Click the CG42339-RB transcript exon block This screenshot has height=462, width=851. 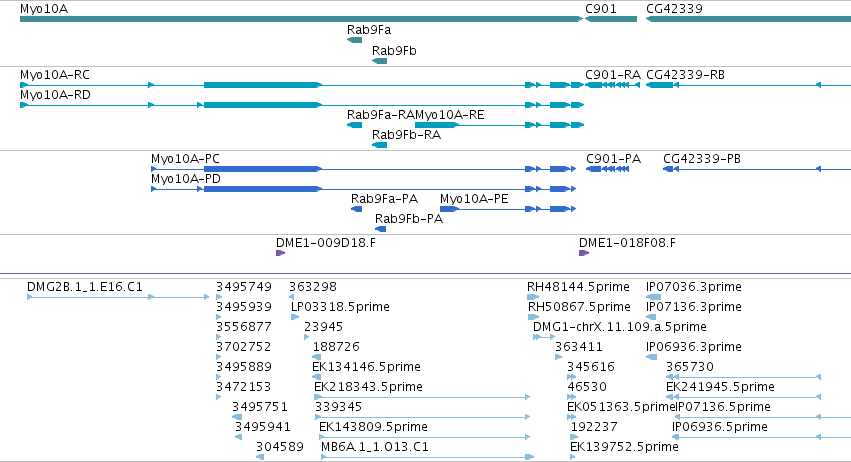point(661,85)
